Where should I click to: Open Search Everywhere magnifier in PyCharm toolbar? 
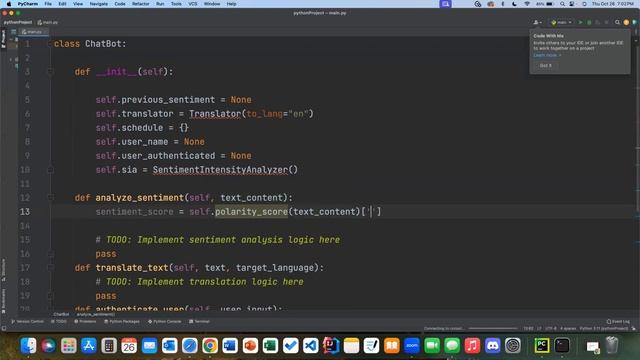point(617,22)
